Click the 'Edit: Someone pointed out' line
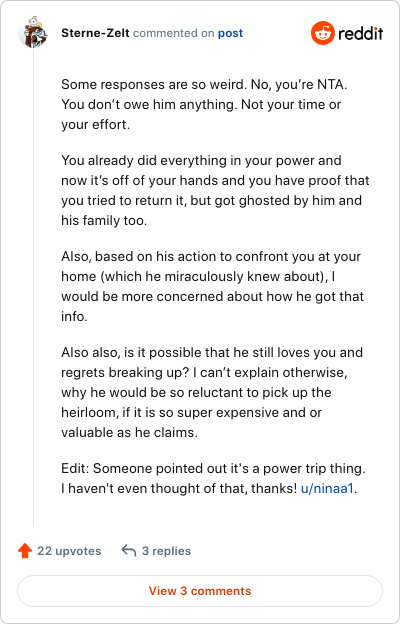 pyautogui.click(x=213, y=468)
